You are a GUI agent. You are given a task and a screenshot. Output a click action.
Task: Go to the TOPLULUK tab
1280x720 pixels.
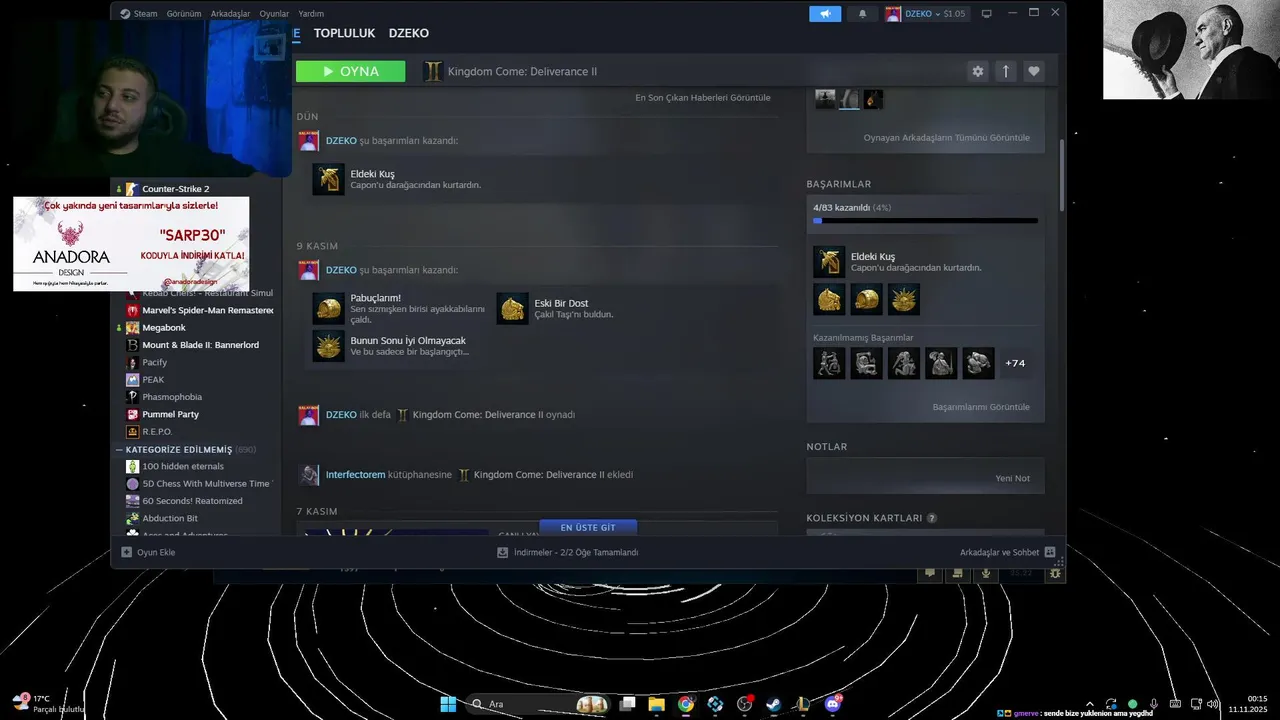coord(344,33)
